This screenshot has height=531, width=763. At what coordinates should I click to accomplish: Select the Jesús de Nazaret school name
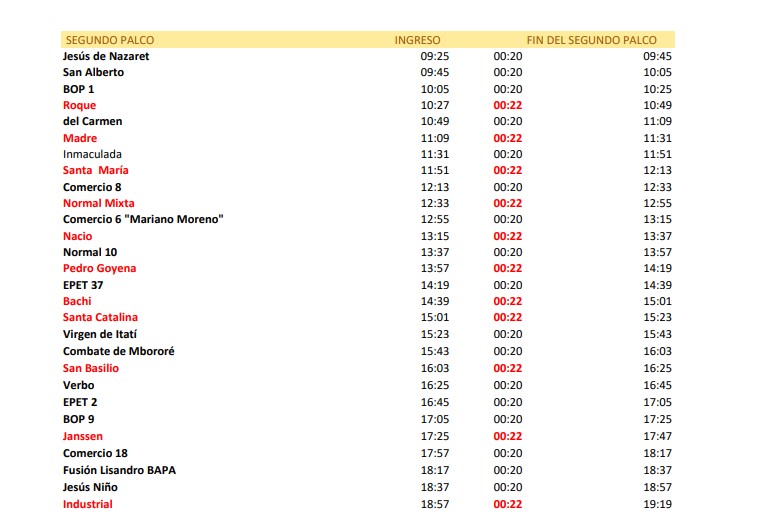tap(106, 57)
